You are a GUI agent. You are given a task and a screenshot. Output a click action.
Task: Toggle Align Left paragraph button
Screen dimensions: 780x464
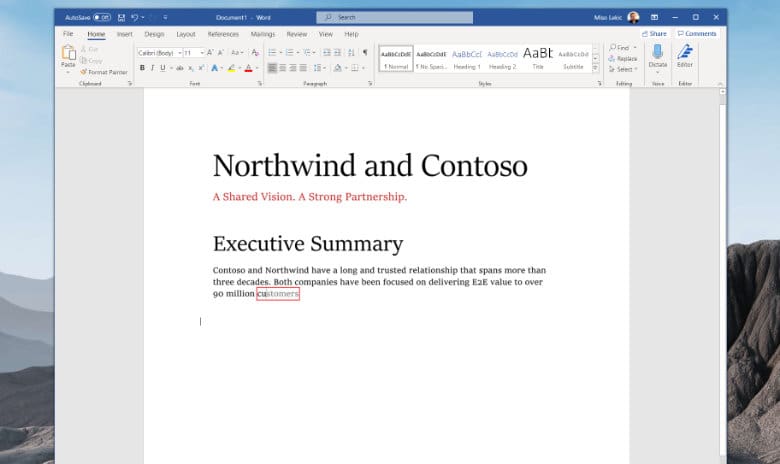(x=272, y=68)
